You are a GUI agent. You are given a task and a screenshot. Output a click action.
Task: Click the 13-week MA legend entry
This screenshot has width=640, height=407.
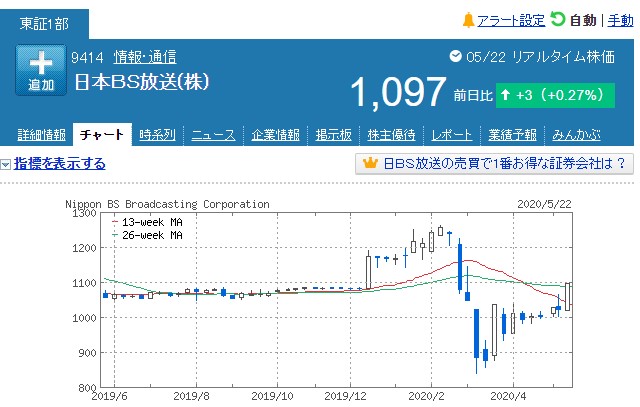coord(148,222)
